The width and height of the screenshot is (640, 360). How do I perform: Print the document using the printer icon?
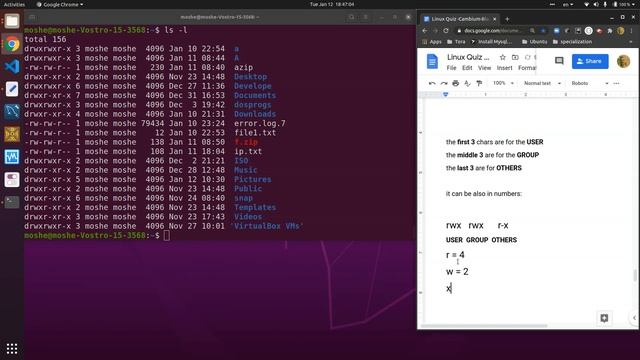456,83
